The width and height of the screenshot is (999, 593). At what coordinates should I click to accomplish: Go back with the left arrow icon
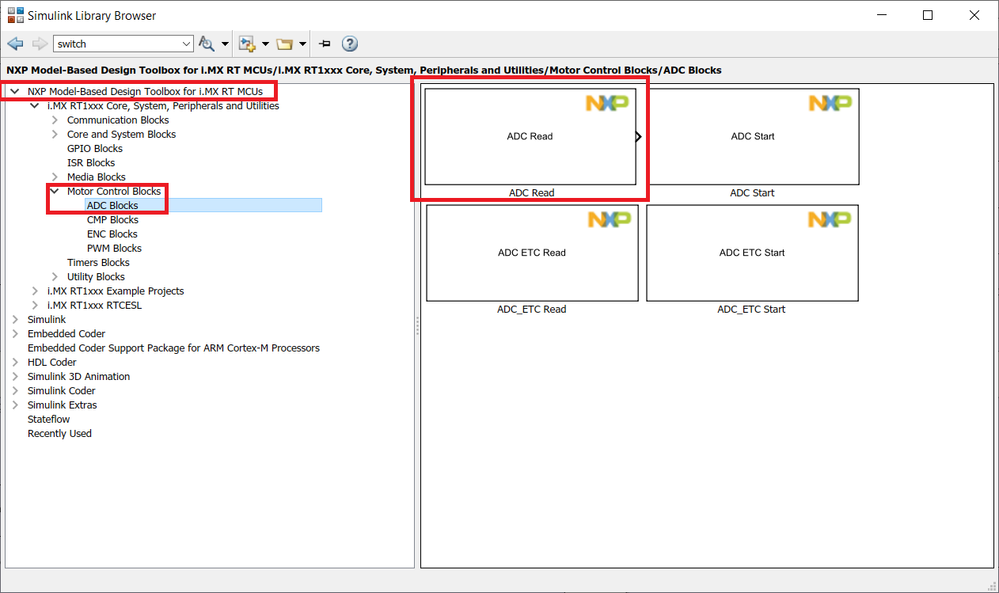pos(15,43)
